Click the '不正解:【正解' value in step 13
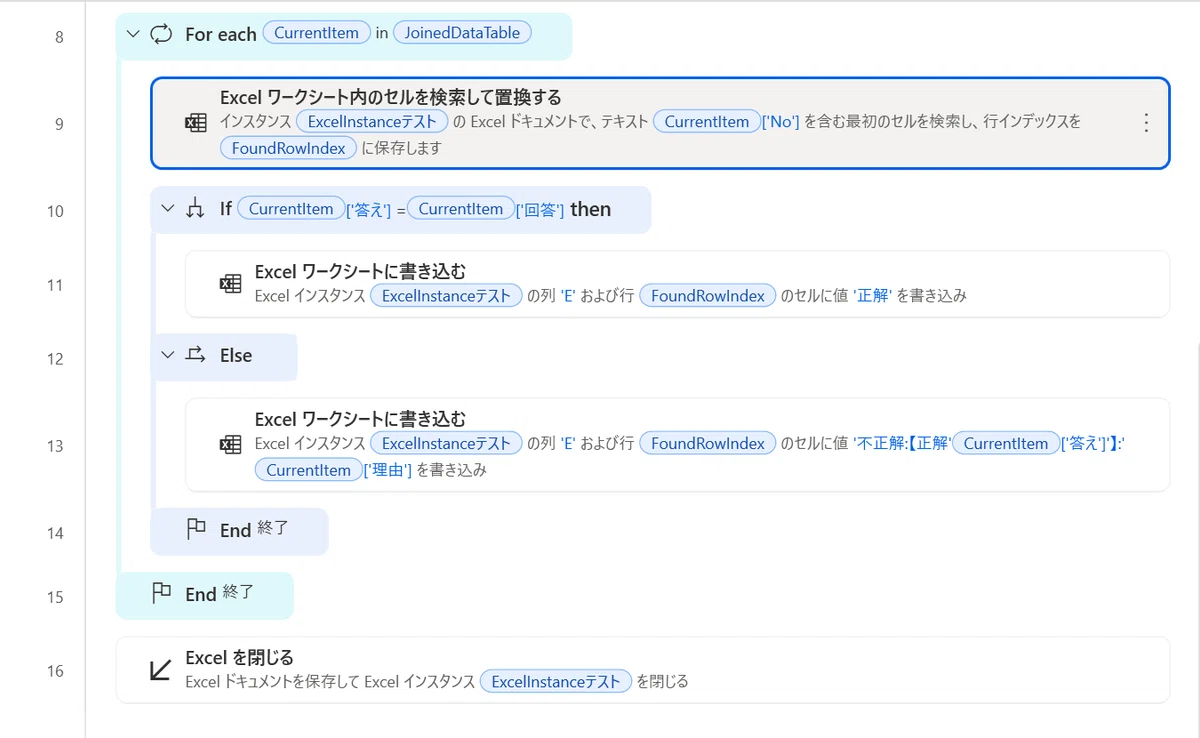This screenshot has height=738, width=1200. click(x=902, y=444)
